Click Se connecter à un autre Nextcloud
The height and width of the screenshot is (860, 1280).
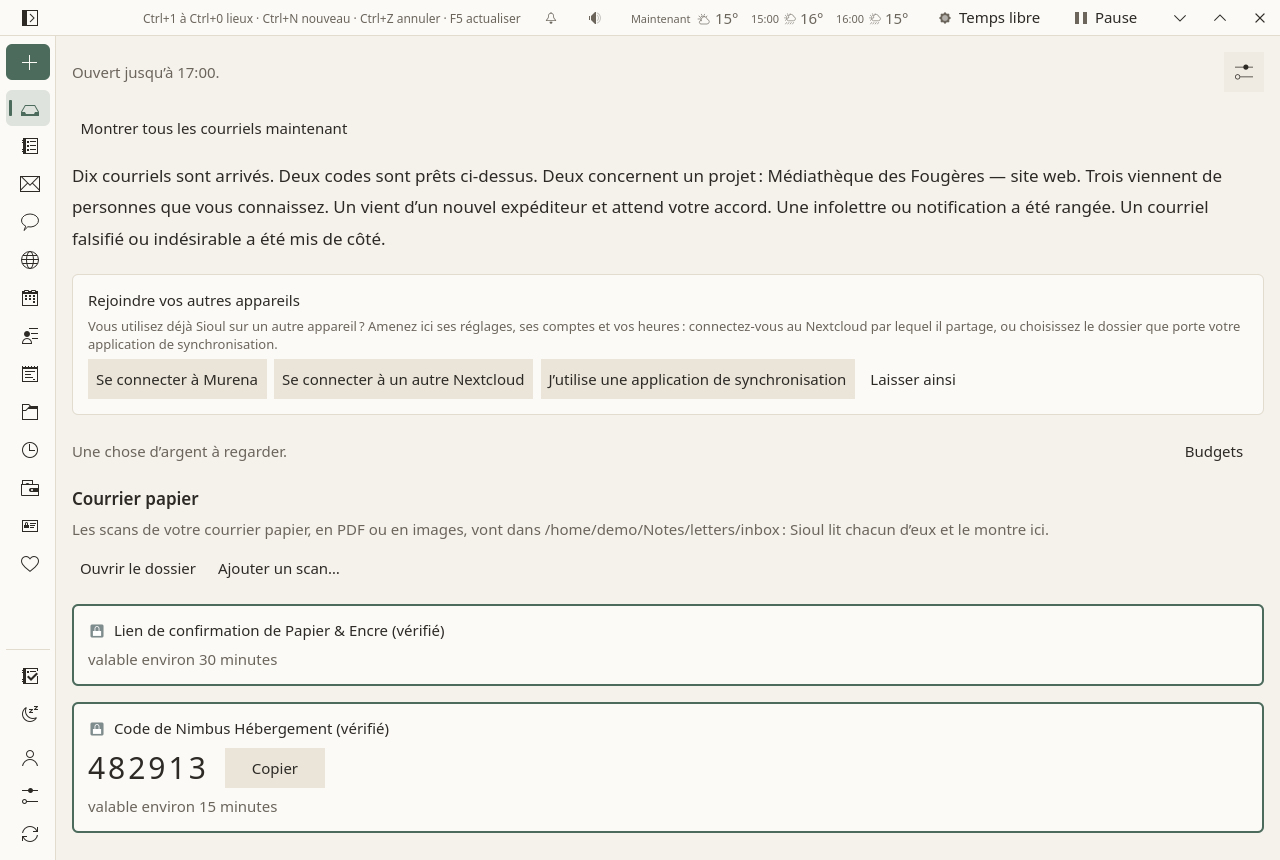[403, 379]
